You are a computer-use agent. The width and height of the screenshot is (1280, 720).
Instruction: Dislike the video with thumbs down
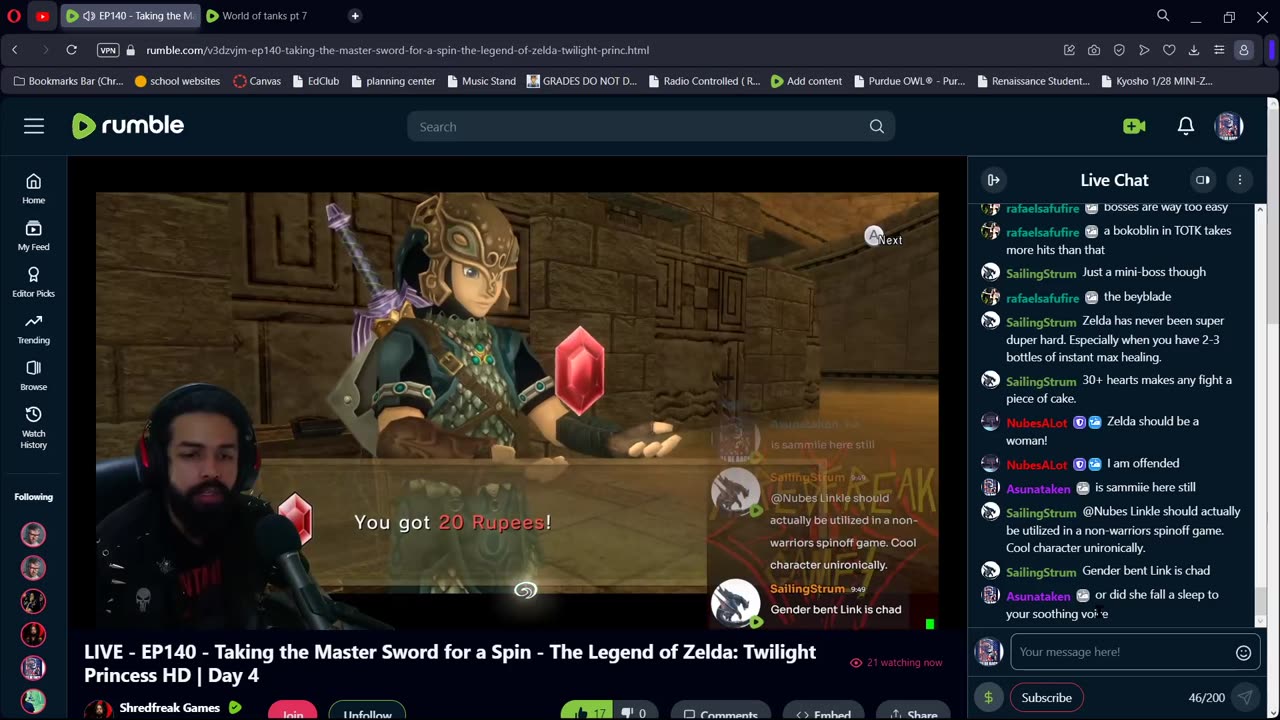point(634,713)
